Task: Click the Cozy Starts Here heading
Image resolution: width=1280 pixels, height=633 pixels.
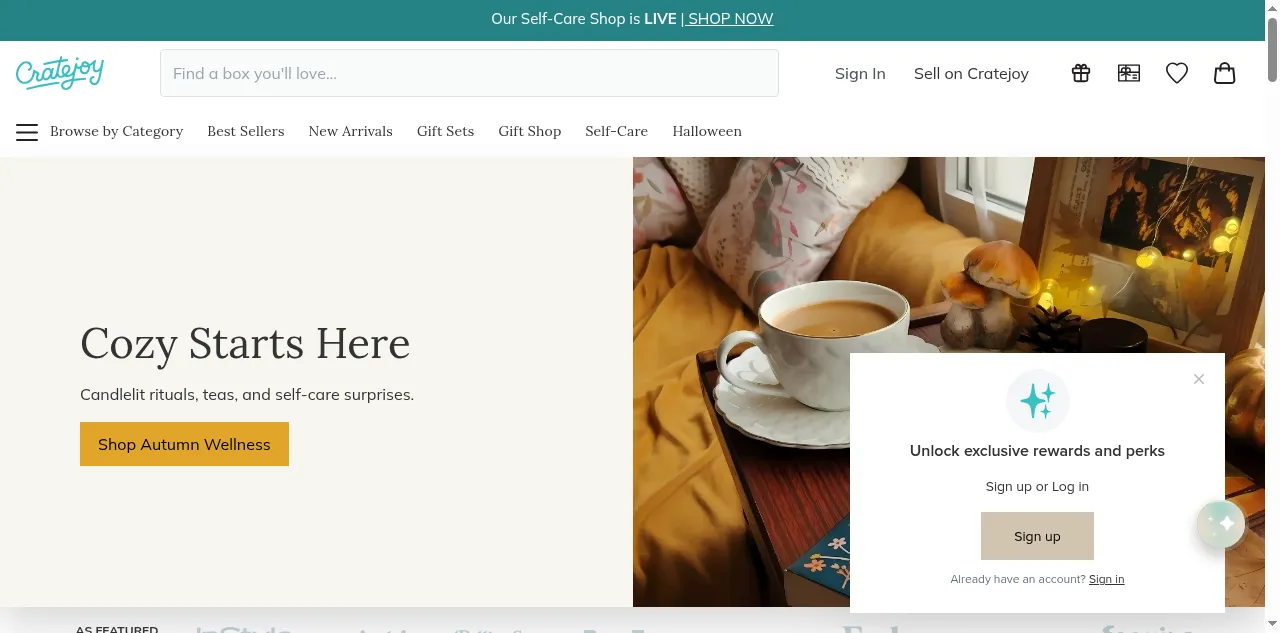Action: click(x=245, y=343)
